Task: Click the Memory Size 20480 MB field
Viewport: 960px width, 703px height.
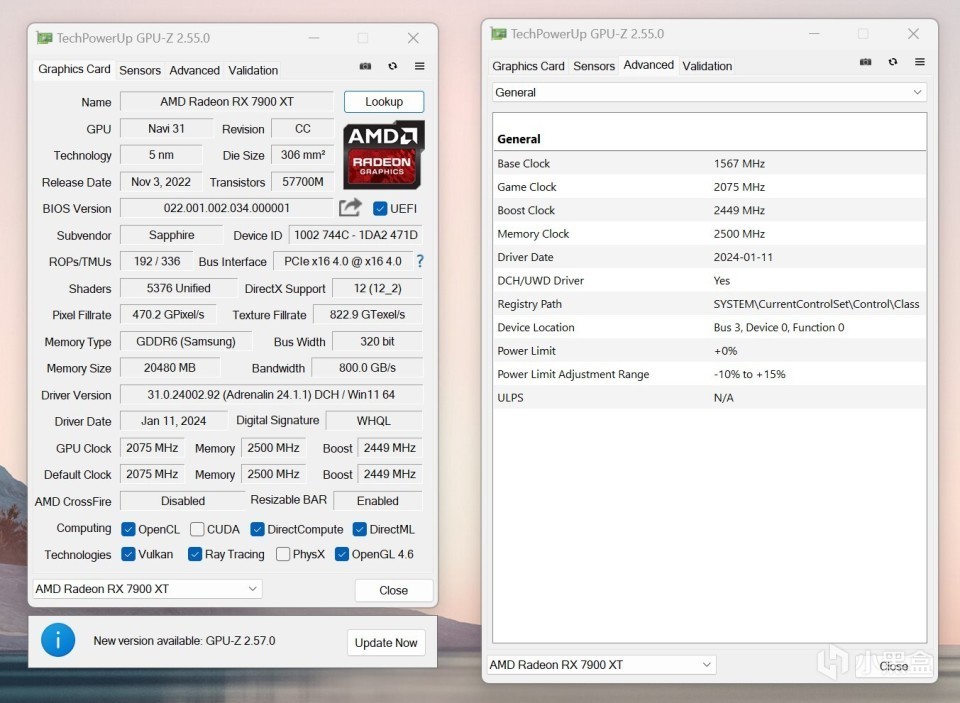Action: (x=170, y=368)
